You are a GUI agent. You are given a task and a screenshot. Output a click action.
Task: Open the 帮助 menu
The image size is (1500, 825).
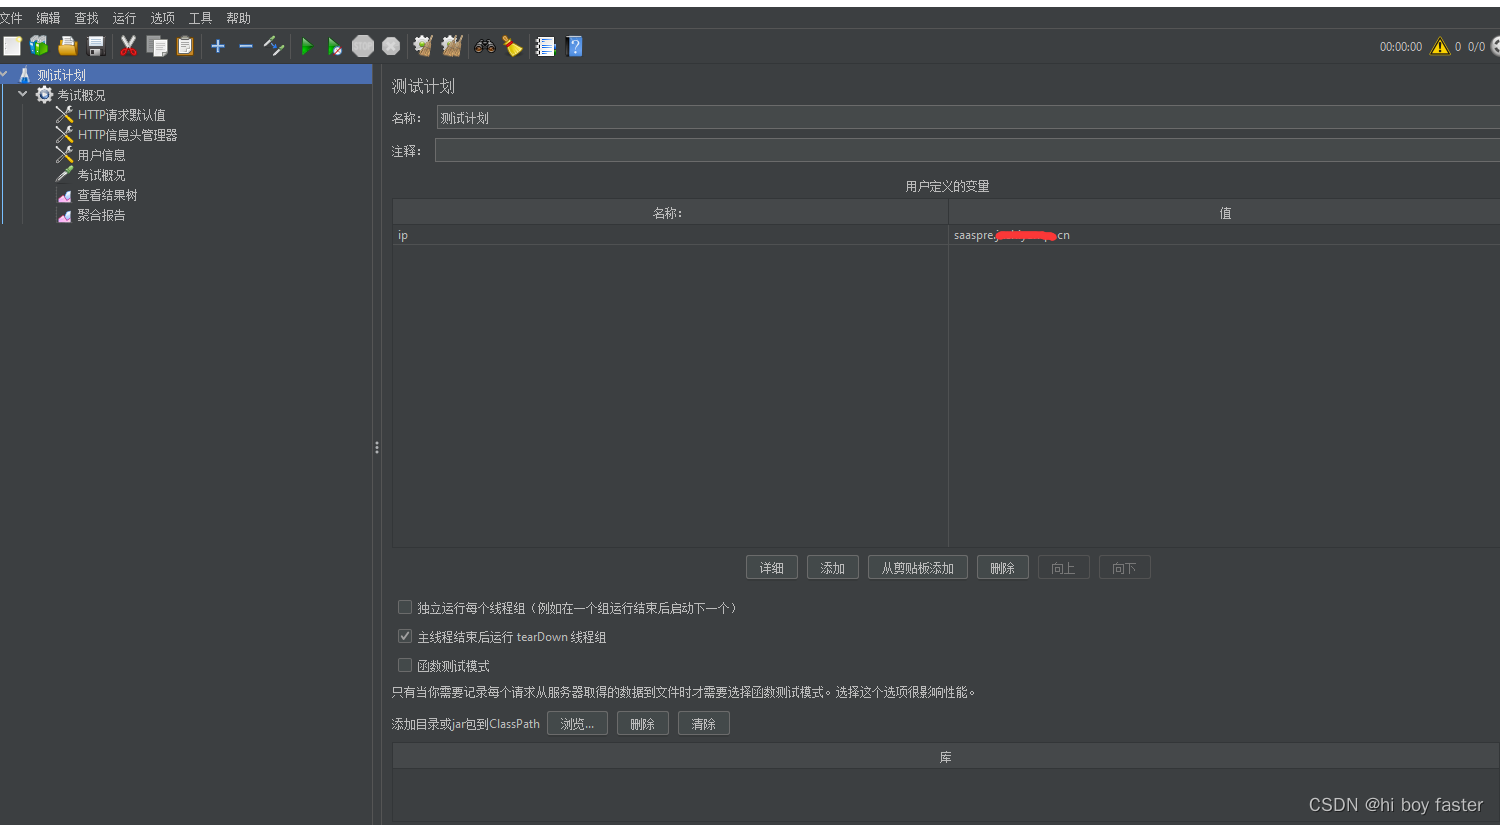(x=238, y=18)
